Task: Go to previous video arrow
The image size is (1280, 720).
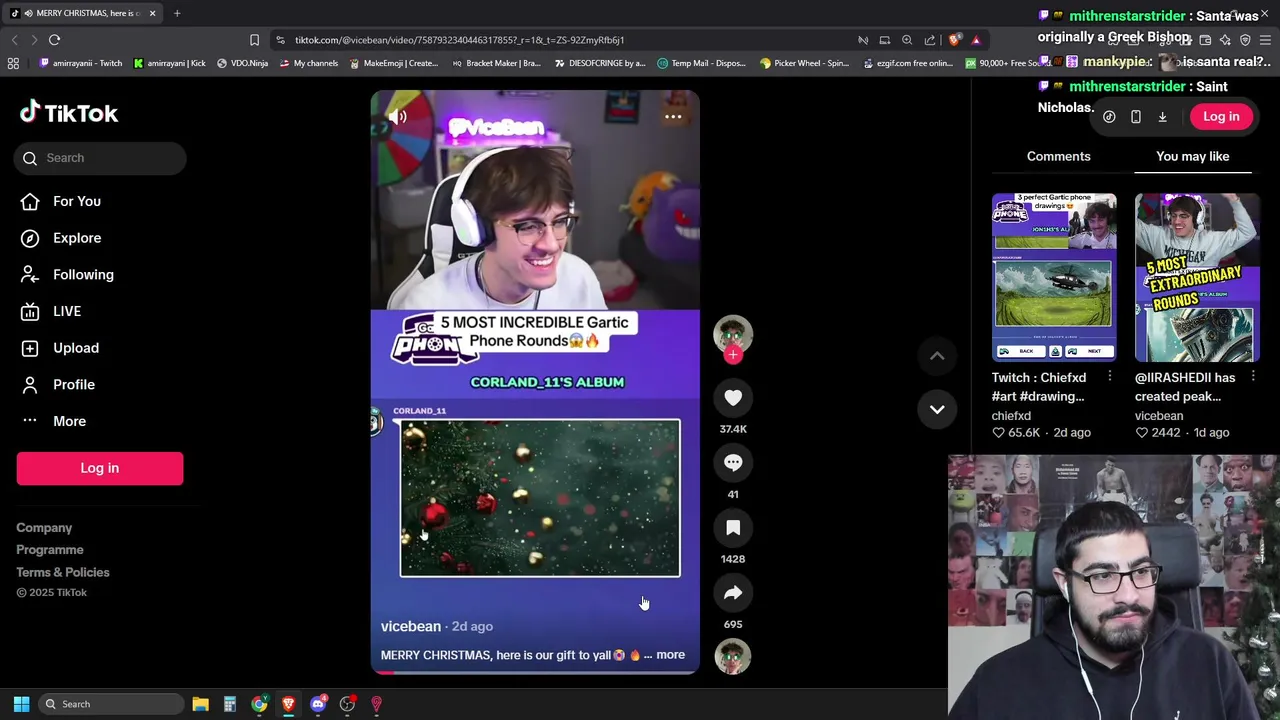Action: tap(937, 356)
